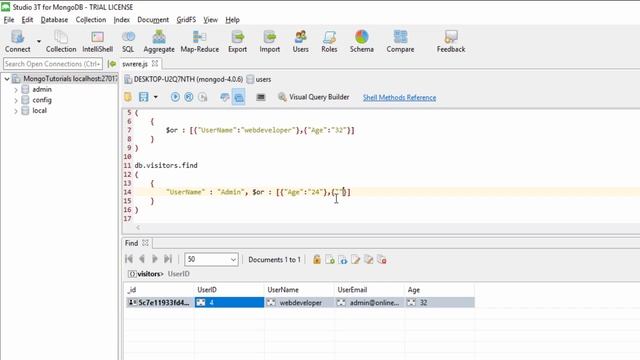This screenshot has height=360, width=640.
Task: Open the Compare tool
Action: [400, 41]
